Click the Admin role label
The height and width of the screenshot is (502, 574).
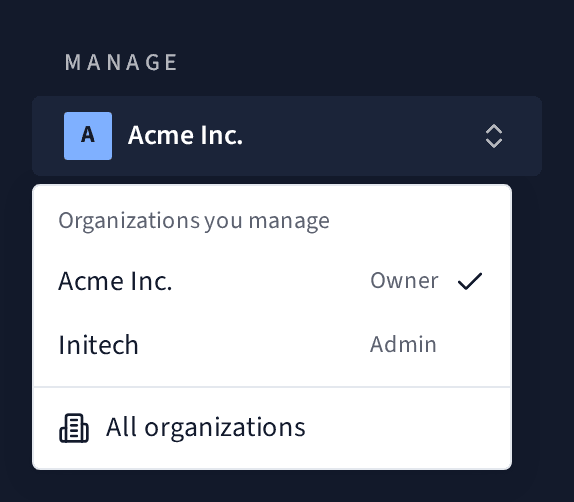click(403, 344)
